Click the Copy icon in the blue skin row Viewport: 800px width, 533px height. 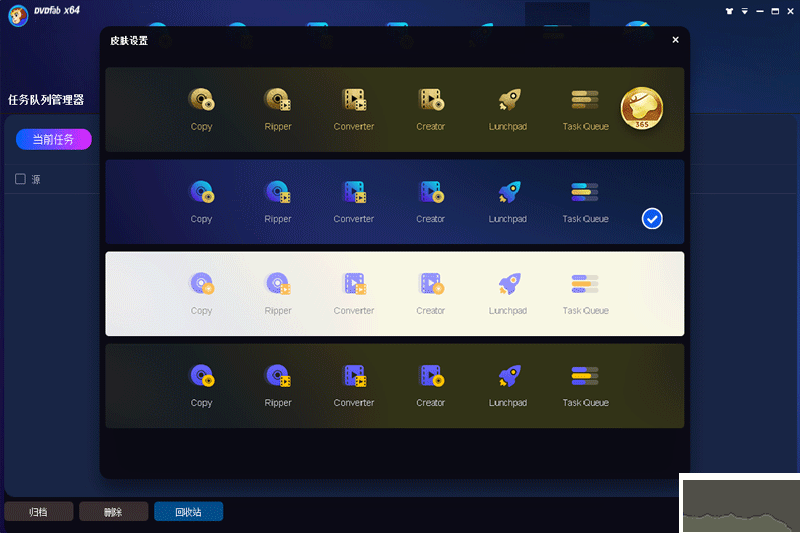tap(202, 192)
